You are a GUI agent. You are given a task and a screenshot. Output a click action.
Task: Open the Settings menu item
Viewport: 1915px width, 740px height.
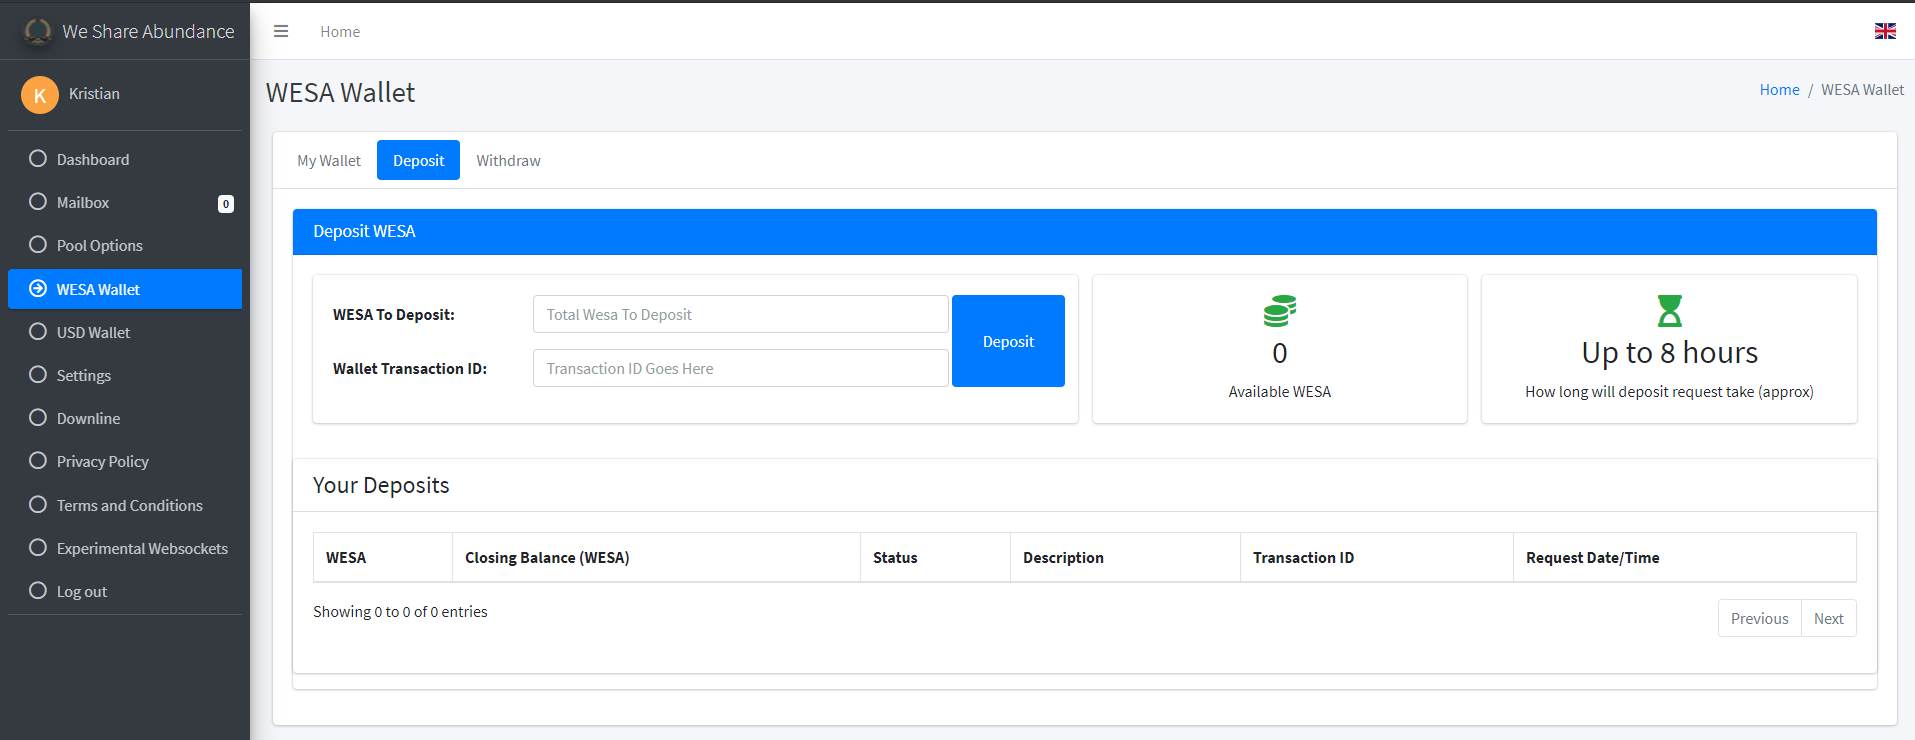click(125, 375)
